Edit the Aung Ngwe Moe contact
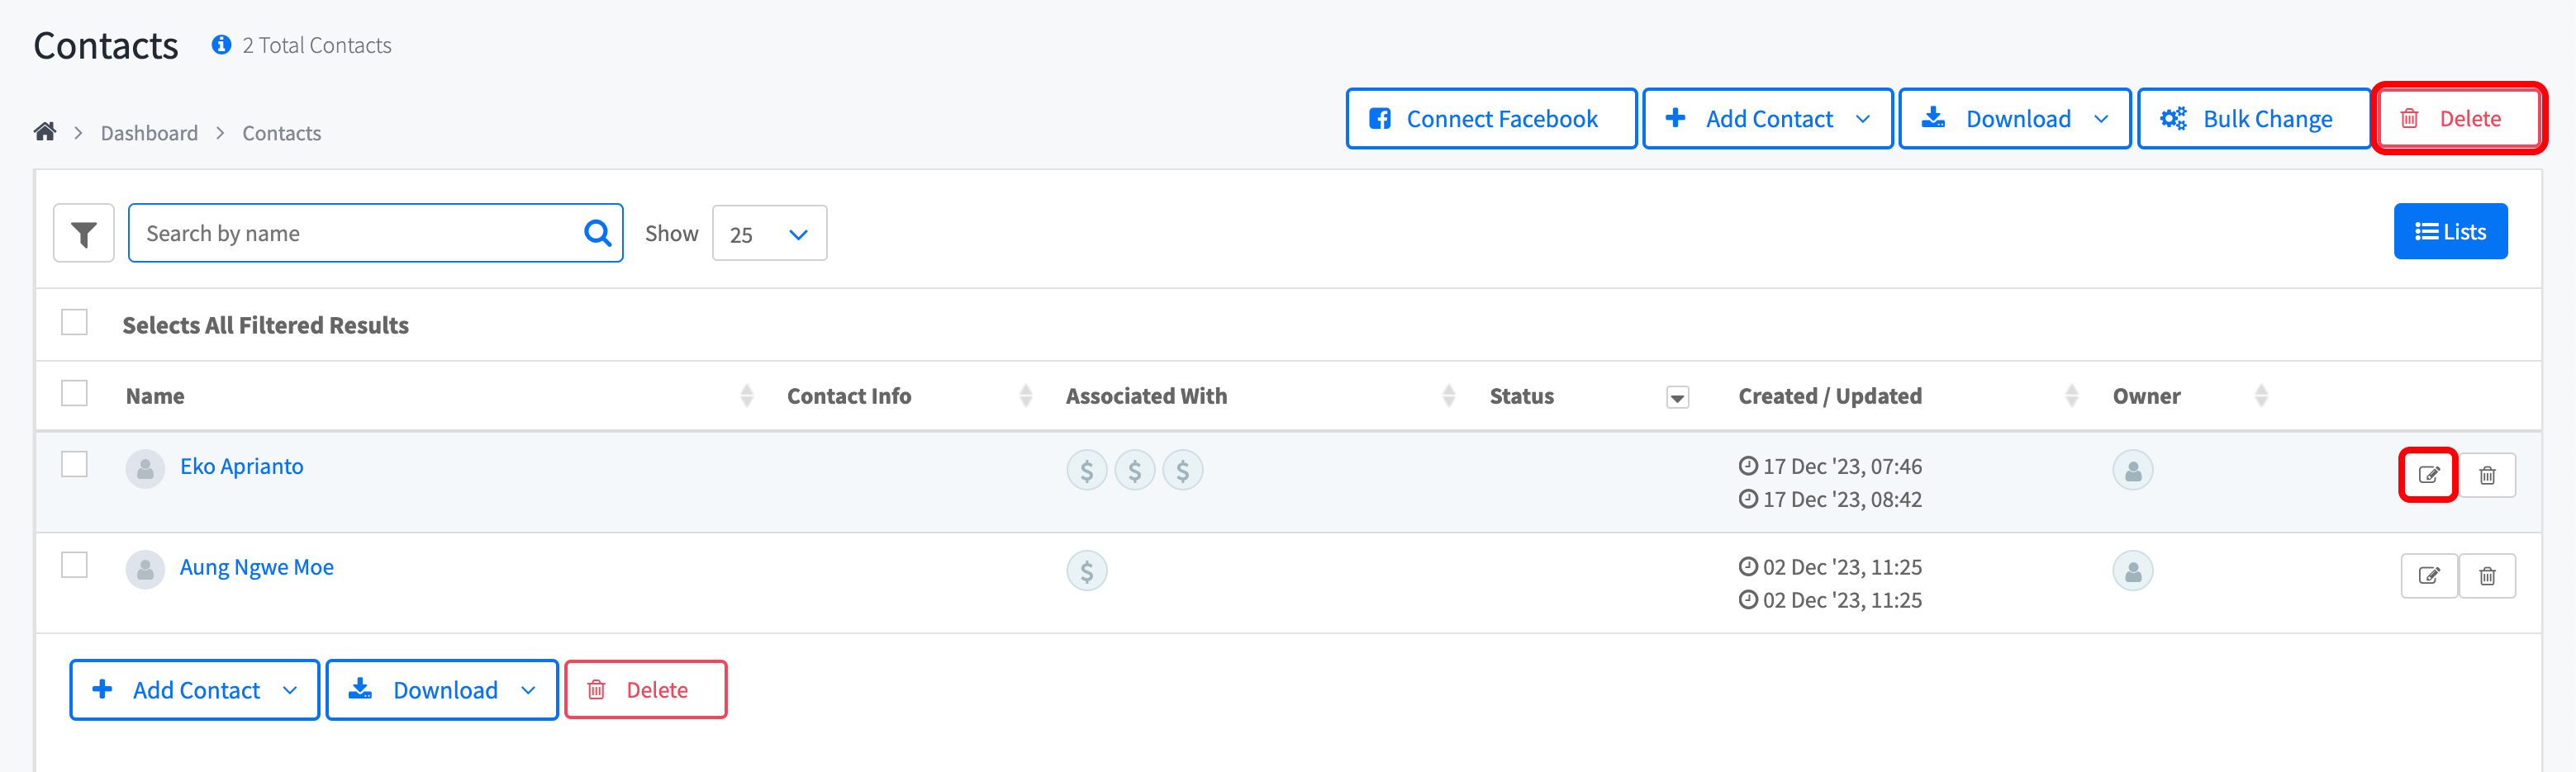This screenshot has width=2576, height=772. 2428,575
